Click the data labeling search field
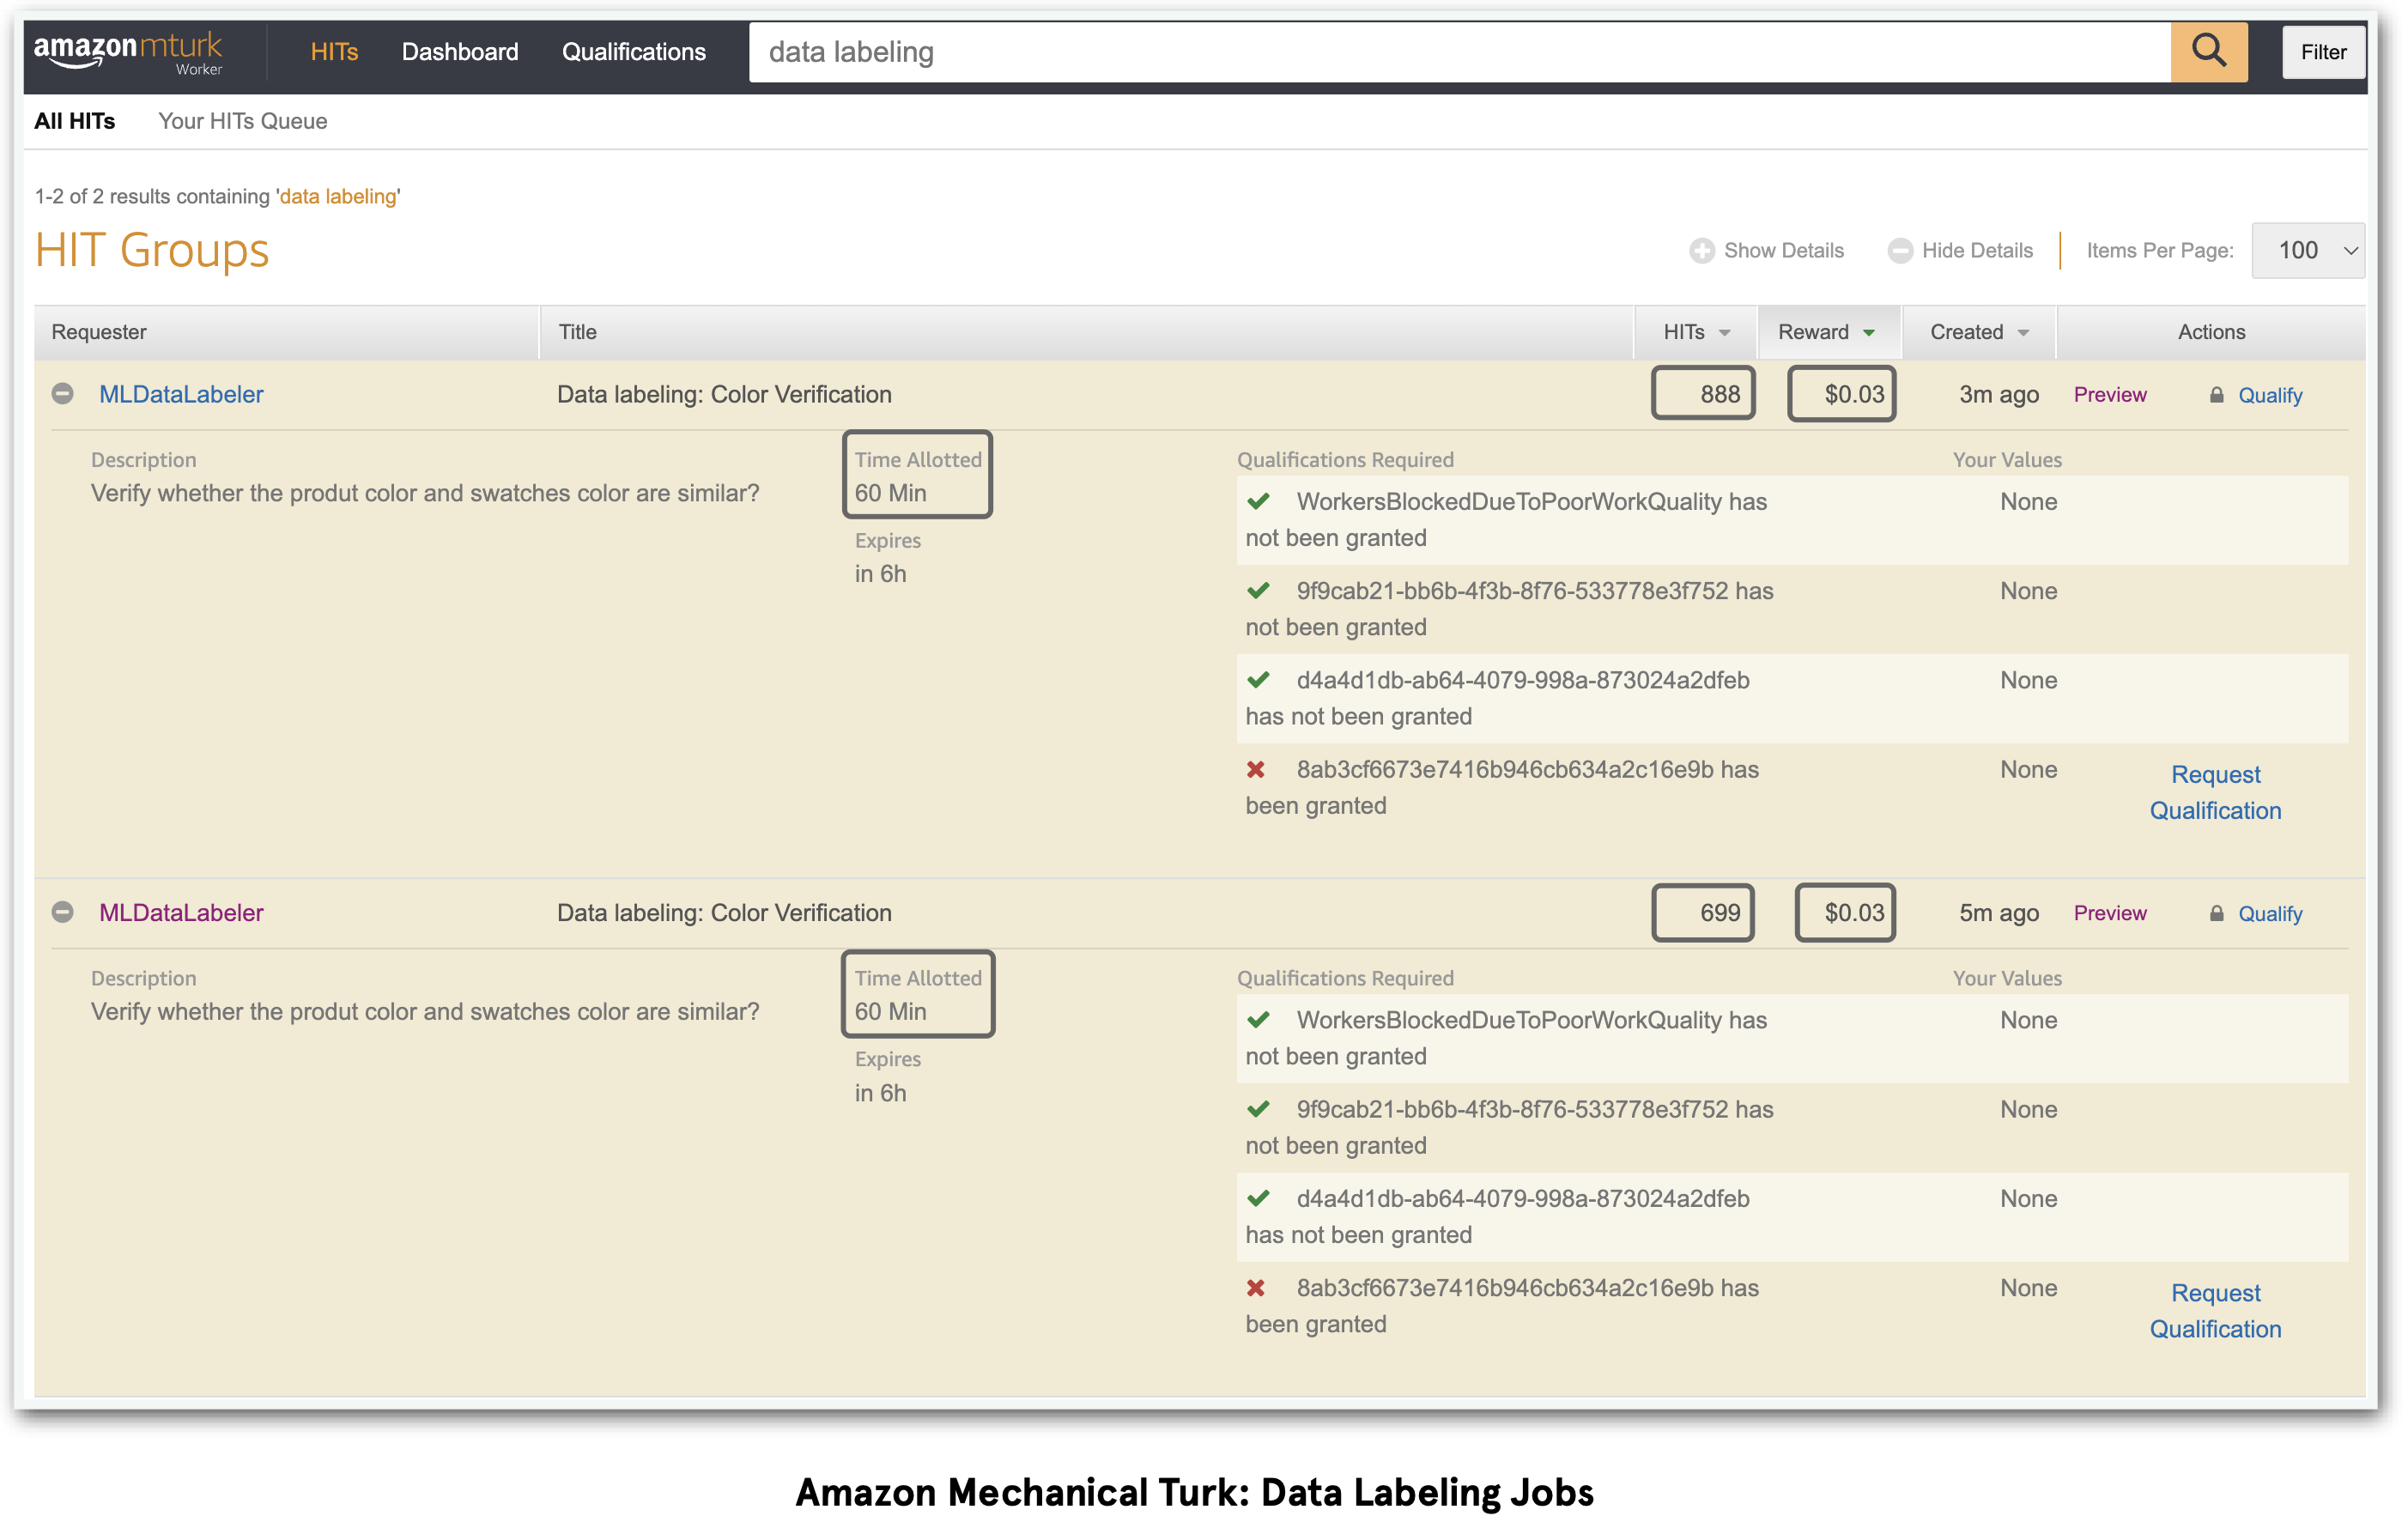2402x1540 pixels. [x=1459, y=52]
